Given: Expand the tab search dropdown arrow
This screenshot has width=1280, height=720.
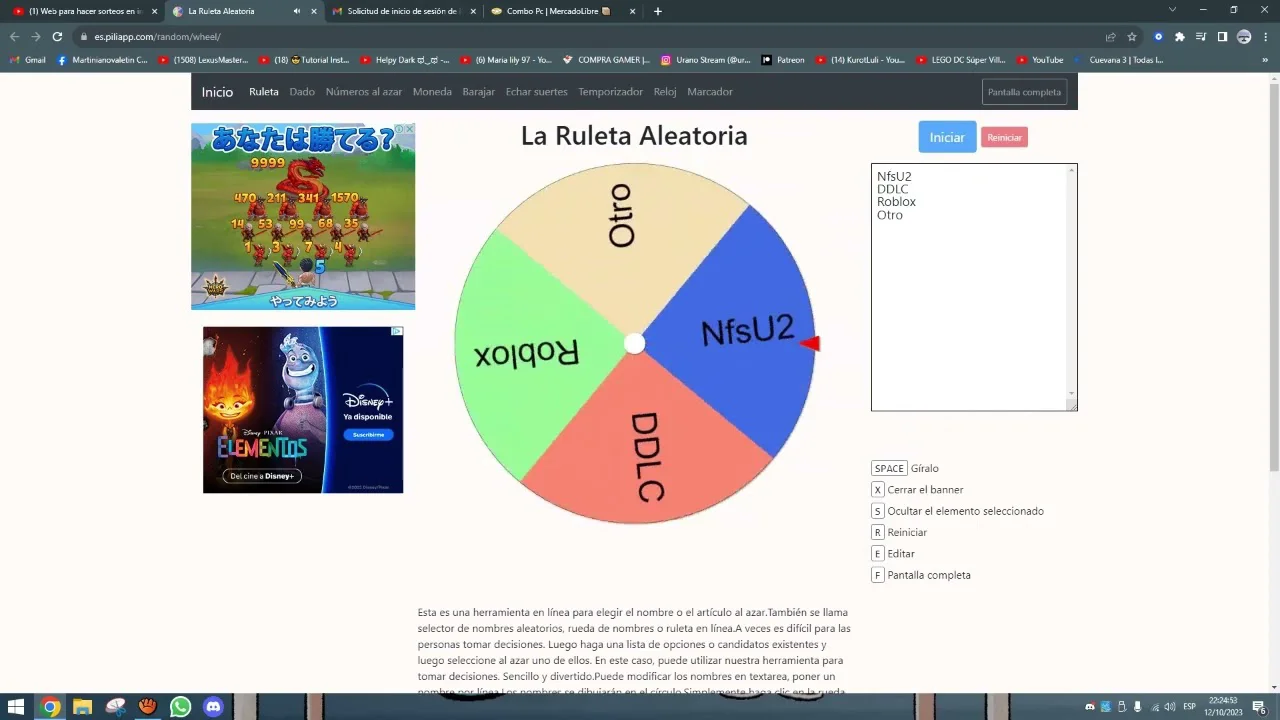Looking at the screenshot, I should 1172,10.
